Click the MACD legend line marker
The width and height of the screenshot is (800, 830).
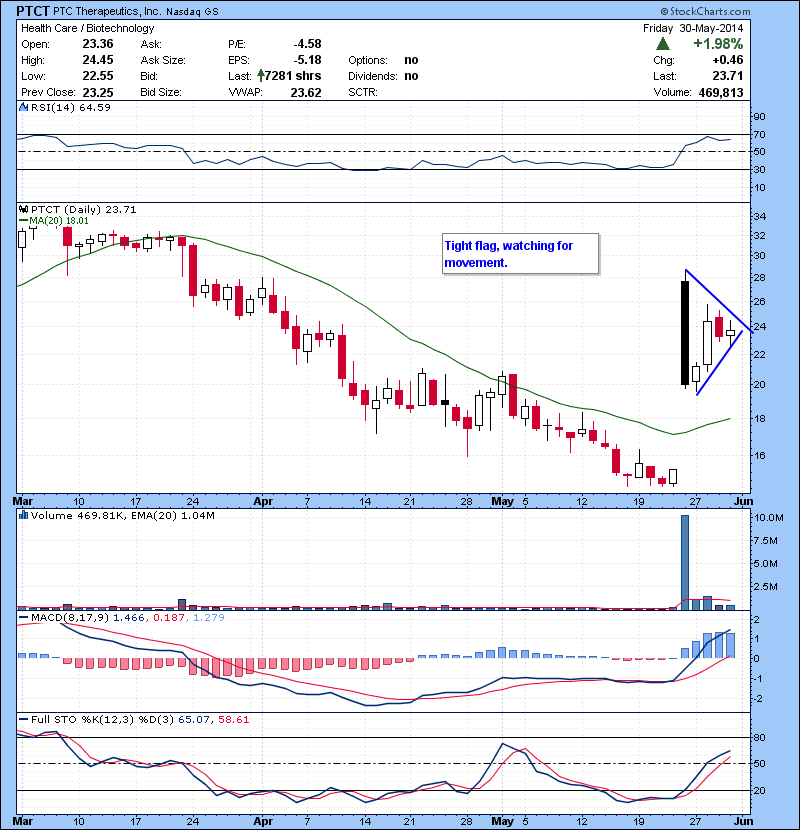pyautogui.click(x=23, y=617)
